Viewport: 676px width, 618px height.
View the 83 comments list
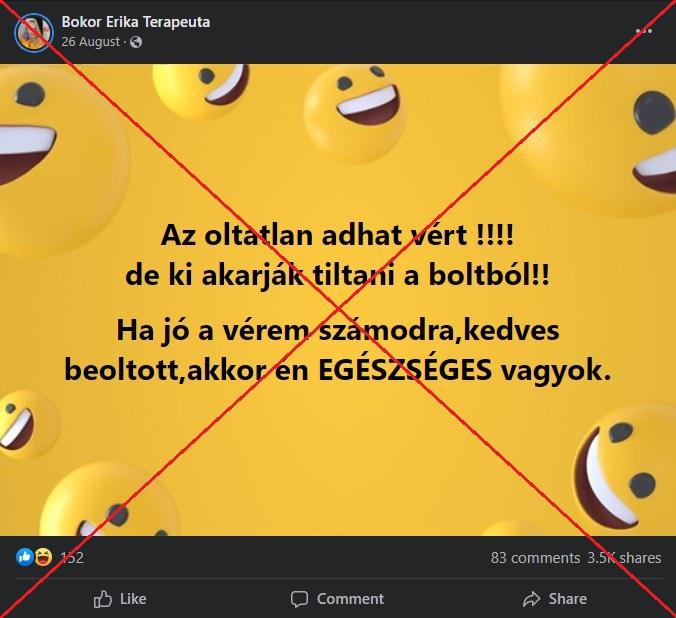[x=535, y=558]
